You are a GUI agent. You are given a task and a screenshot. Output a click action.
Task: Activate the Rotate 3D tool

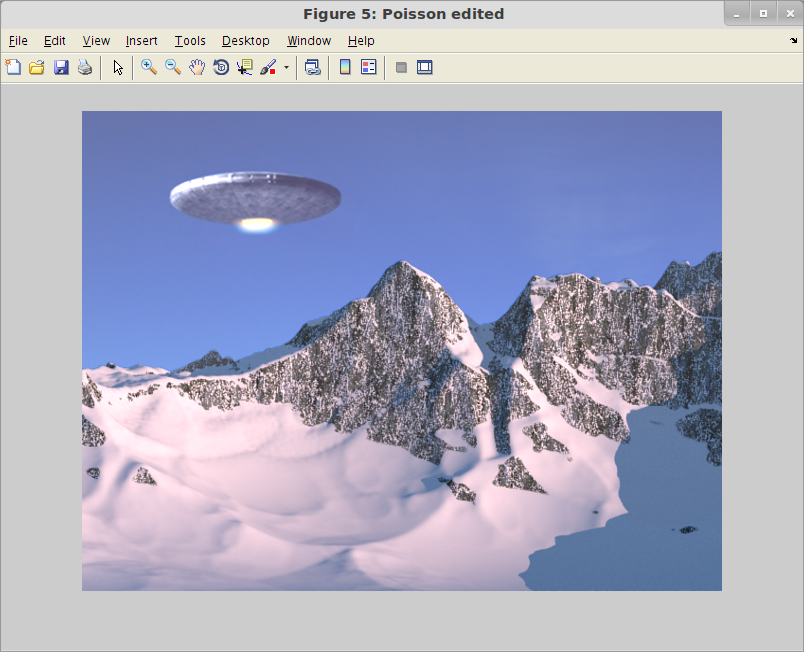click(221, 67)
